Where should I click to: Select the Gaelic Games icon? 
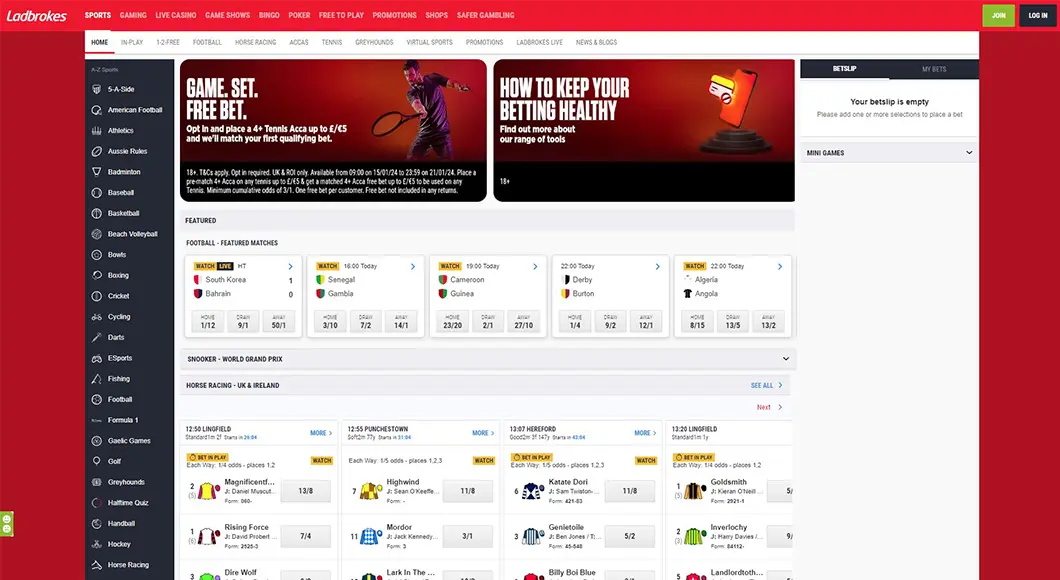click(97, 441)
